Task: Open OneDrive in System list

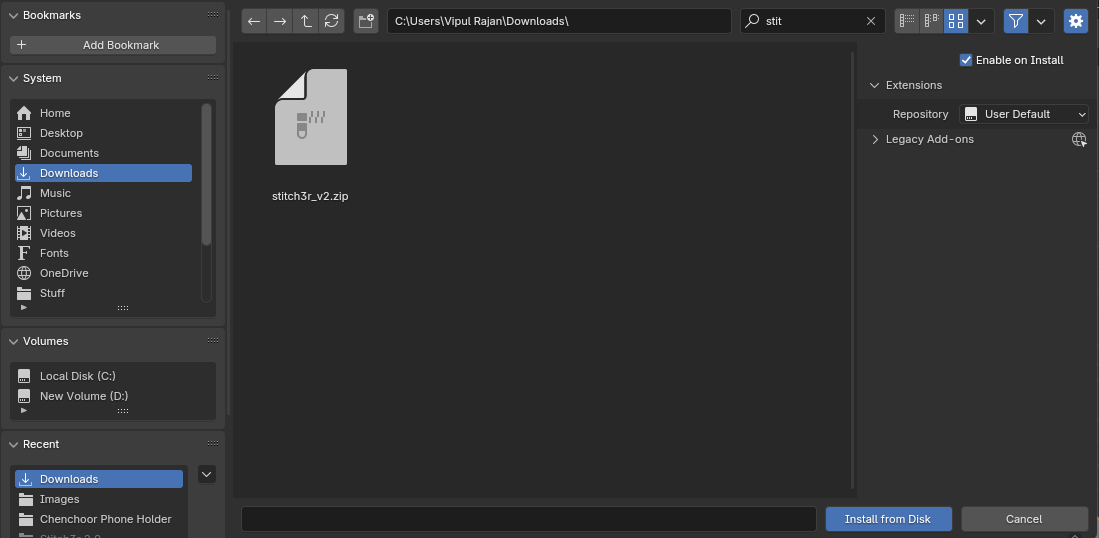Action: 103,273
